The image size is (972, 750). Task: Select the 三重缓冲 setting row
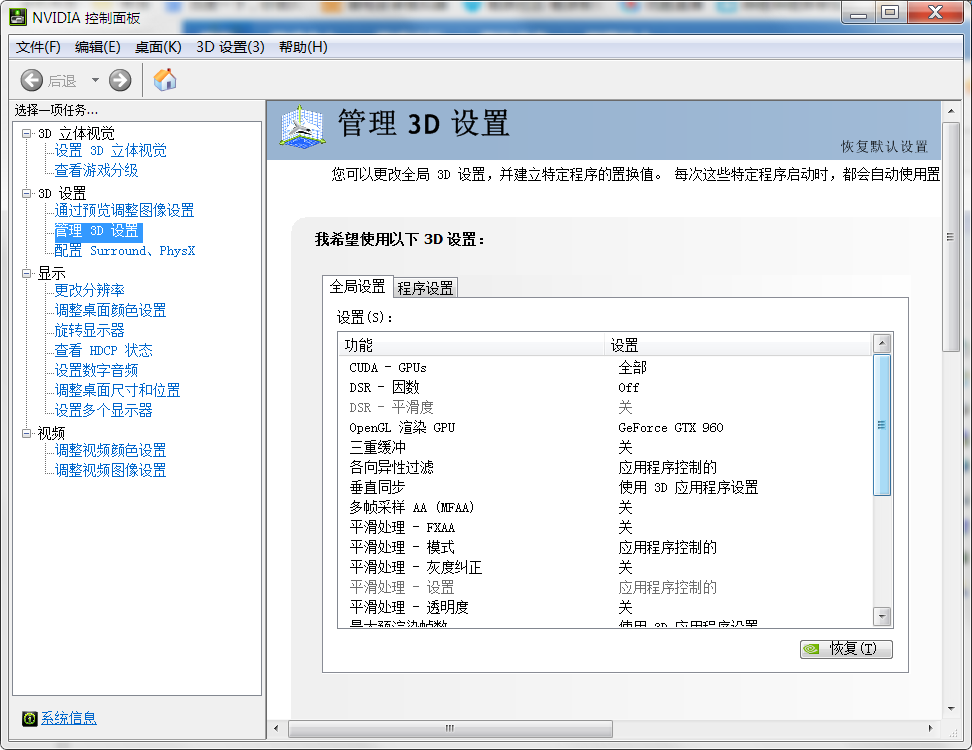pyautogui.click(x=377, y=447)
